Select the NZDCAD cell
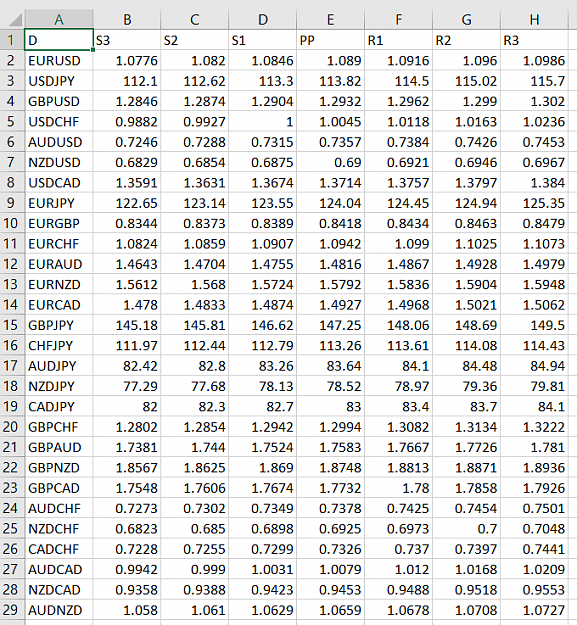 coord(59,590)
